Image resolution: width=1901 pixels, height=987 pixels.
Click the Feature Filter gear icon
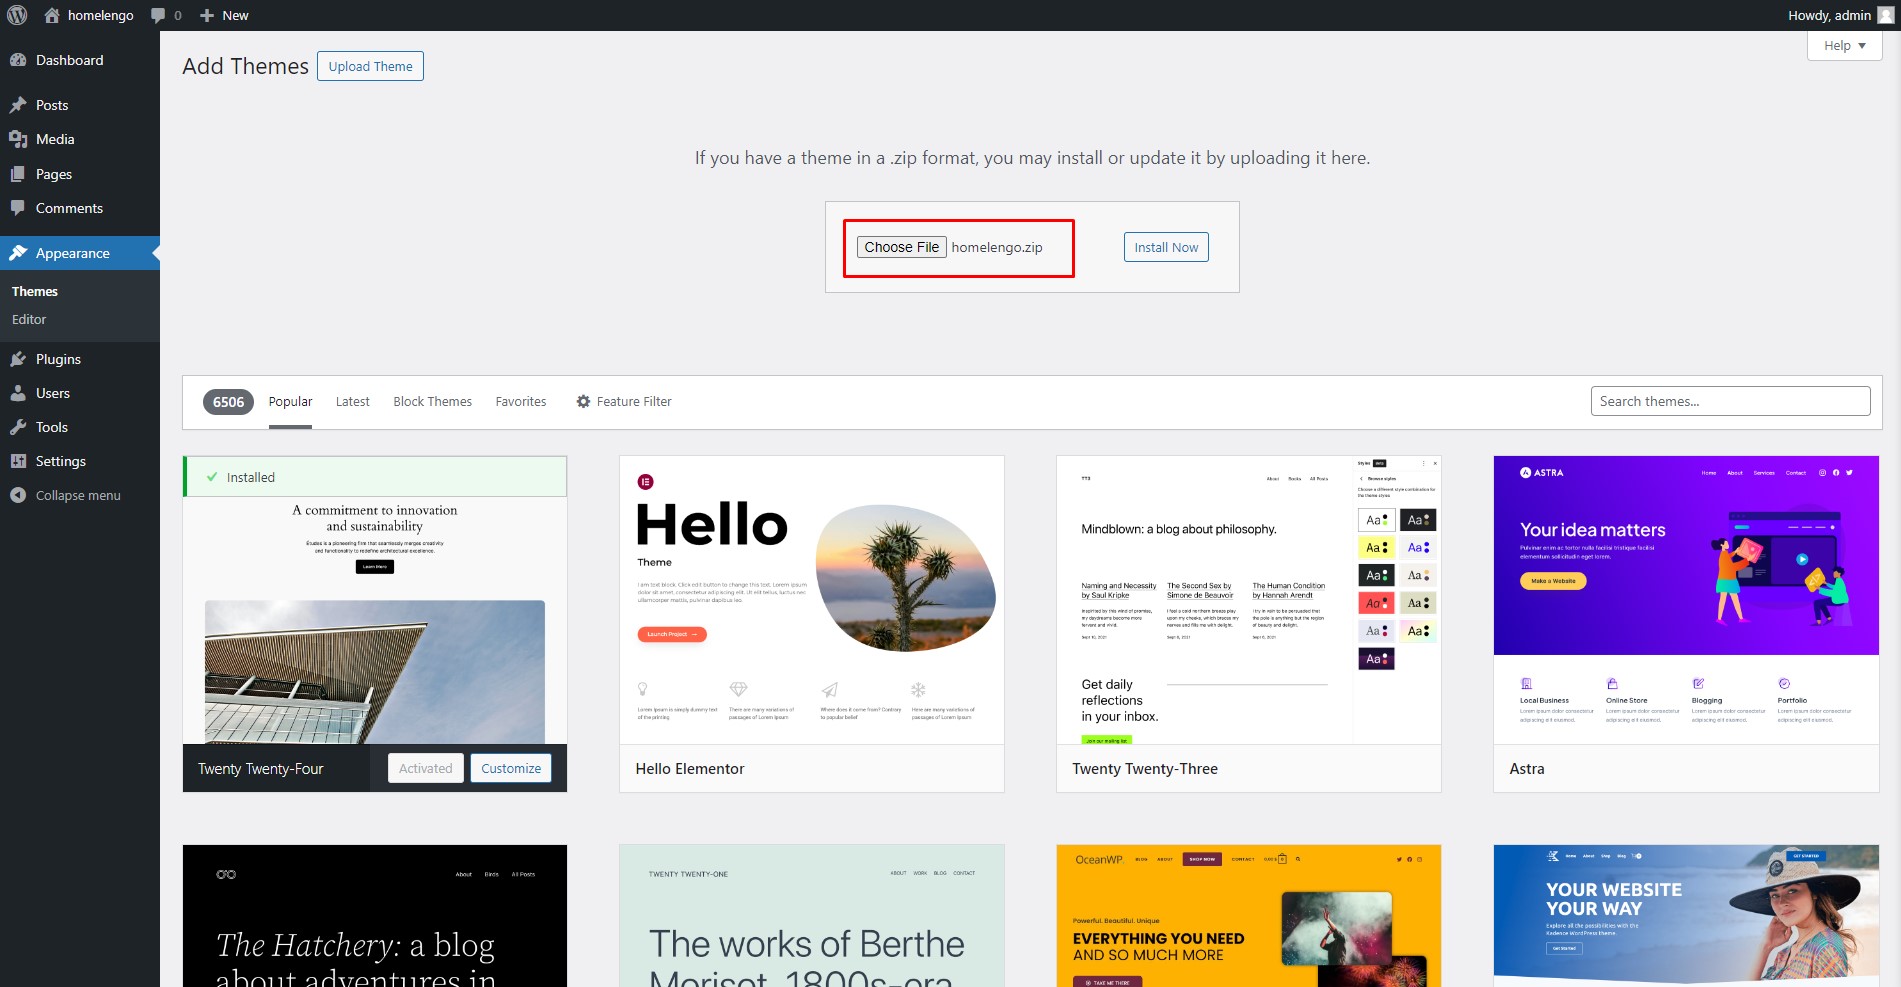[583, 401]
